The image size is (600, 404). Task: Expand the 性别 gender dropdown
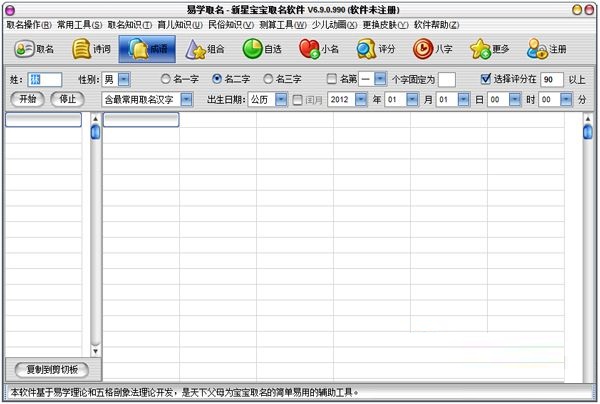click(124, 80)
